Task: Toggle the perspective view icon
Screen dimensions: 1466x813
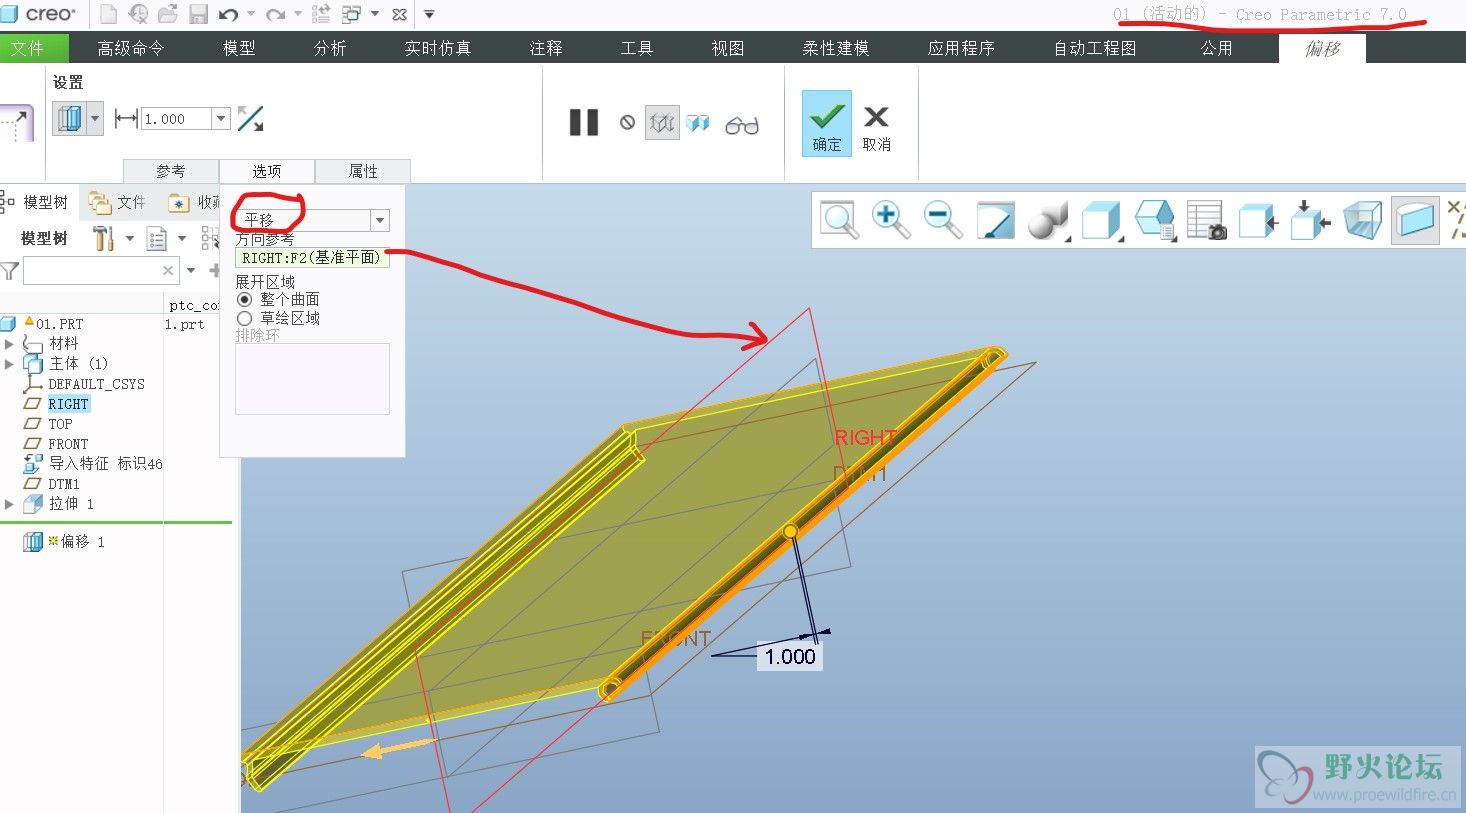Action: click(1362, 220)
